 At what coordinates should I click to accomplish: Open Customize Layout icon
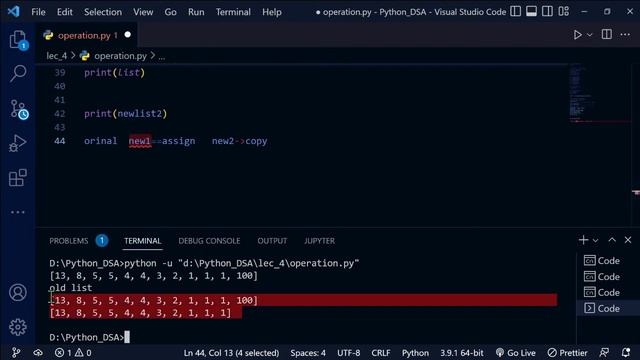pos(564,11)
